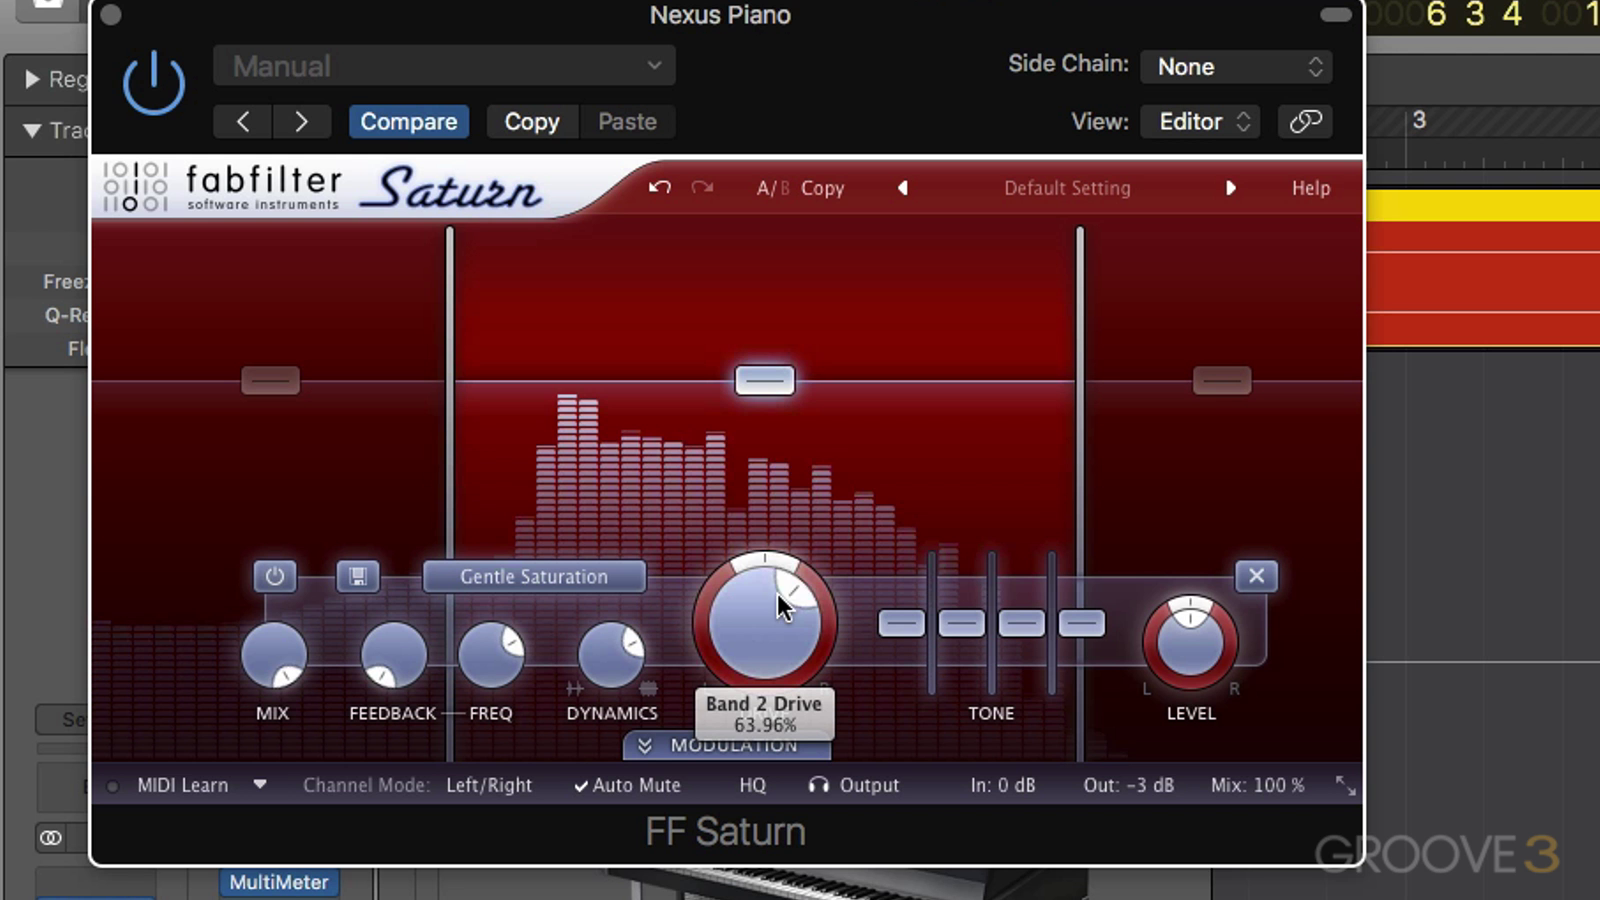
Task: Select the left band level handle
Action: click(270, 381)
